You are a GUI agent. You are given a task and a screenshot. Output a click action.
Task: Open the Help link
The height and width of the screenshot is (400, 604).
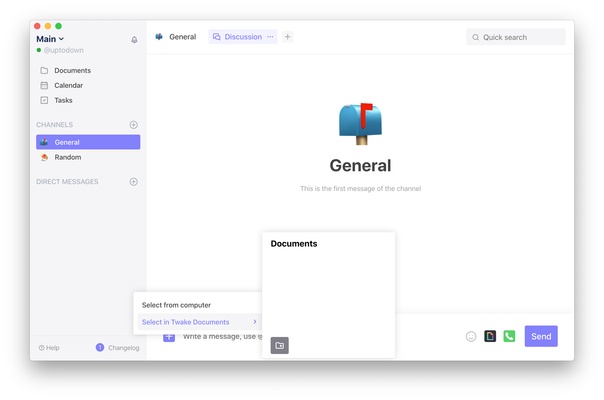[x=49, y=348]
